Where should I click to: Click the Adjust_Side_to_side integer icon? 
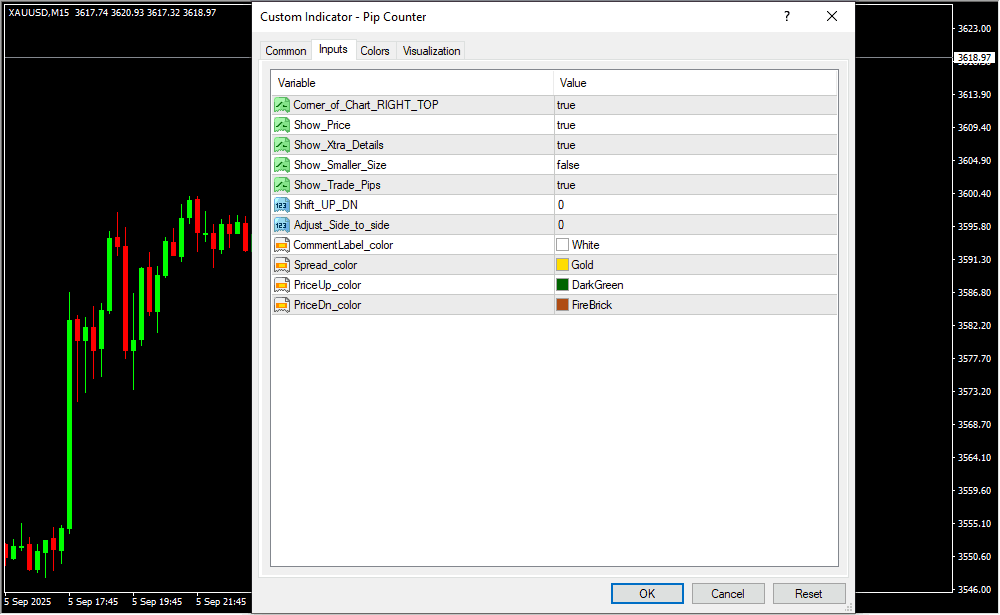(x=281, y=225)
